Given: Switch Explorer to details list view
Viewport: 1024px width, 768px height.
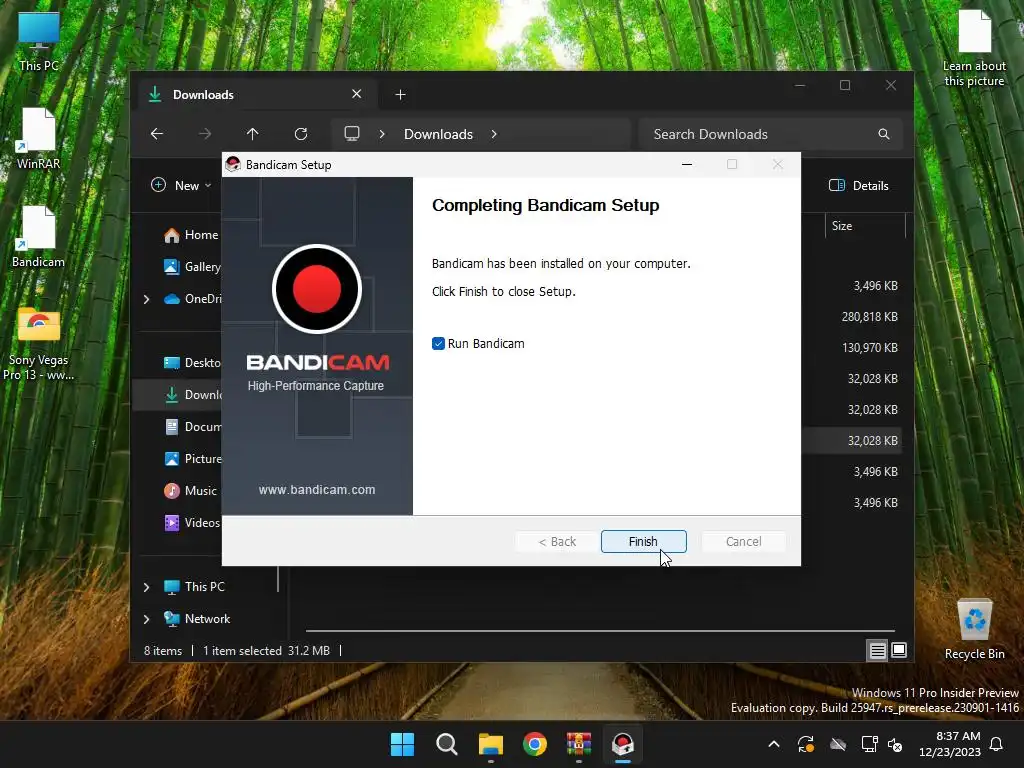Looking at the screenshot, I should point(878,650).
